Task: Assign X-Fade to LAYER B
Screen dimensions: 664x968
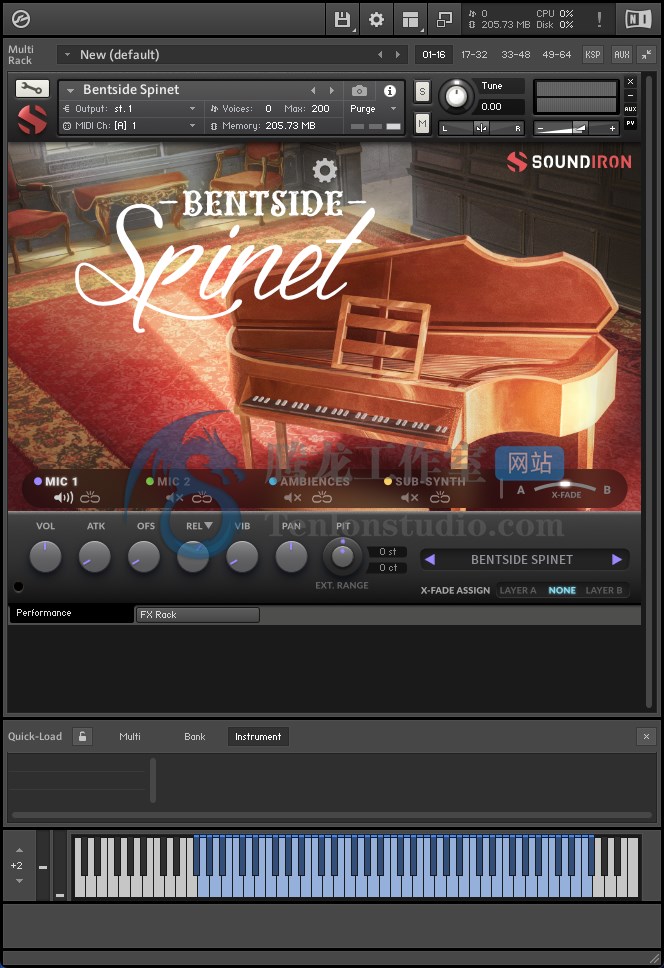Action: coord(604,590)
